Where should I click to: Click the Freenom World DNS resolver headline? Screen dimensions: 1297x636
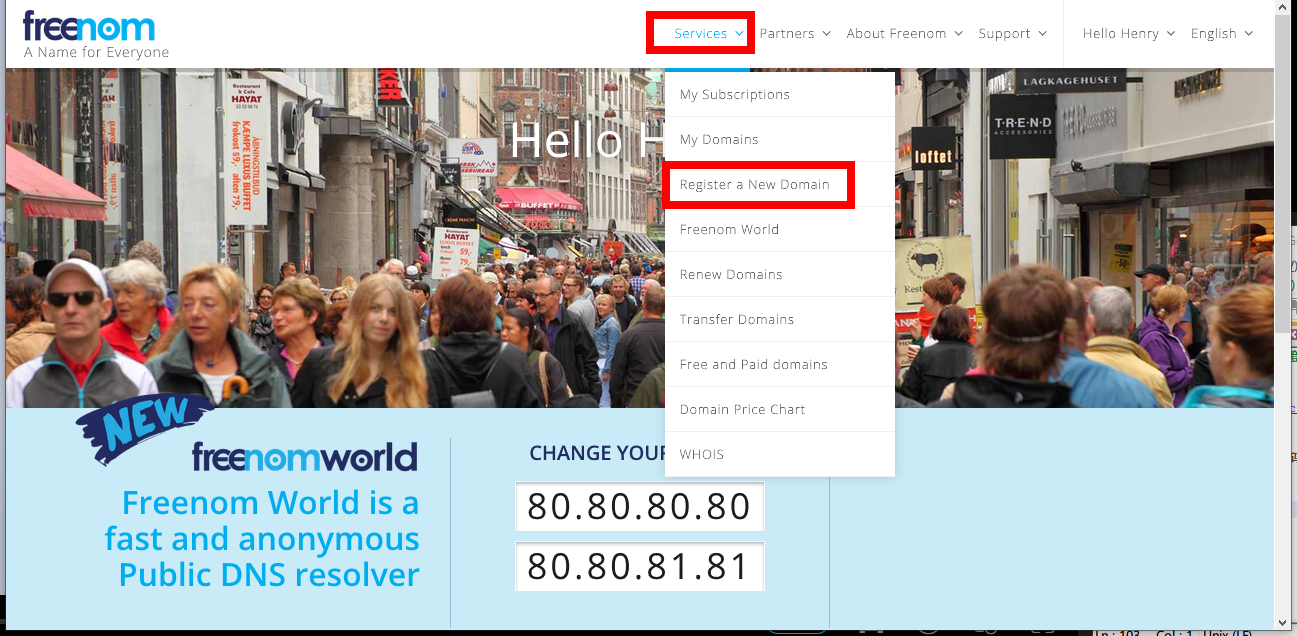(262, 538)
